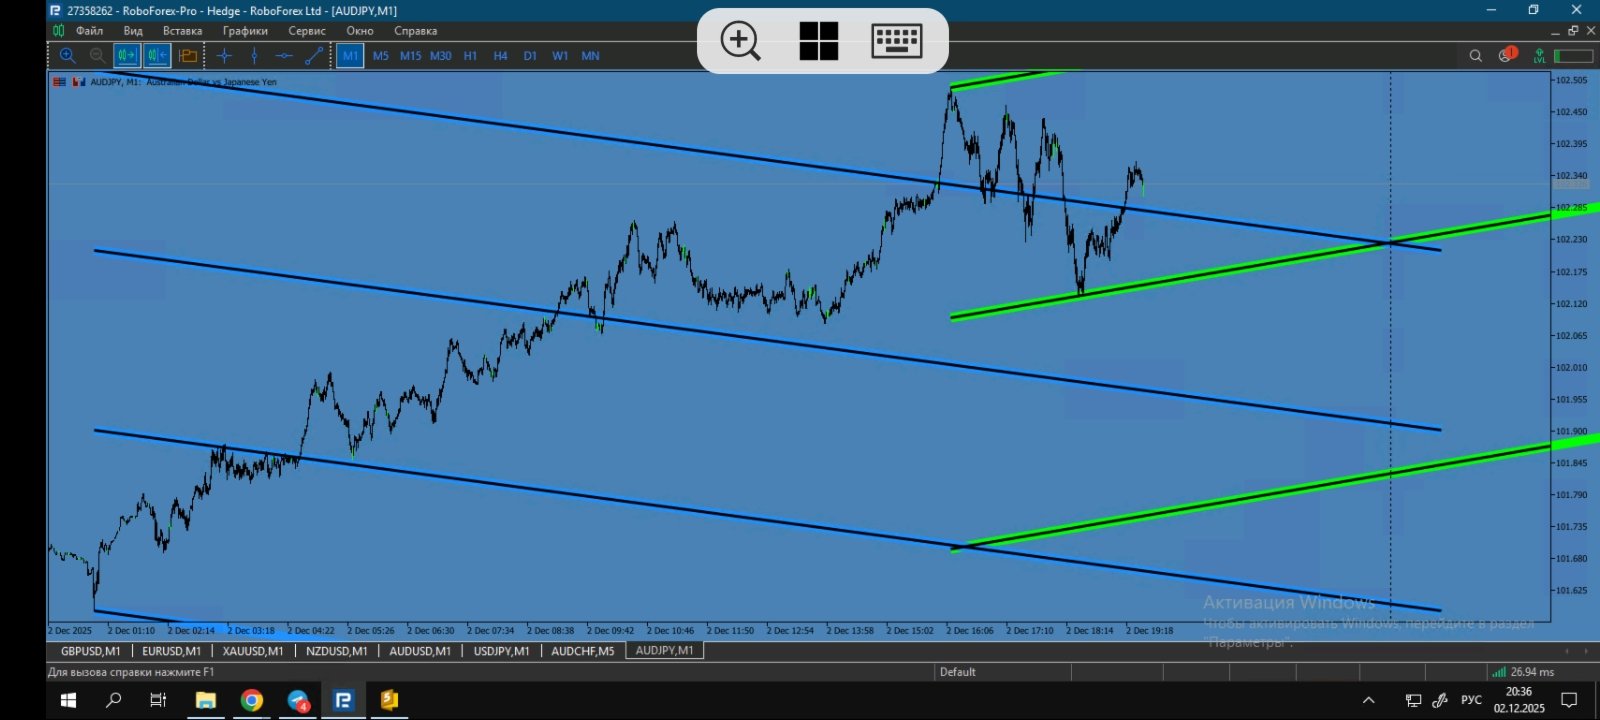Open the Windows Start menu

[x=69, y=700]
